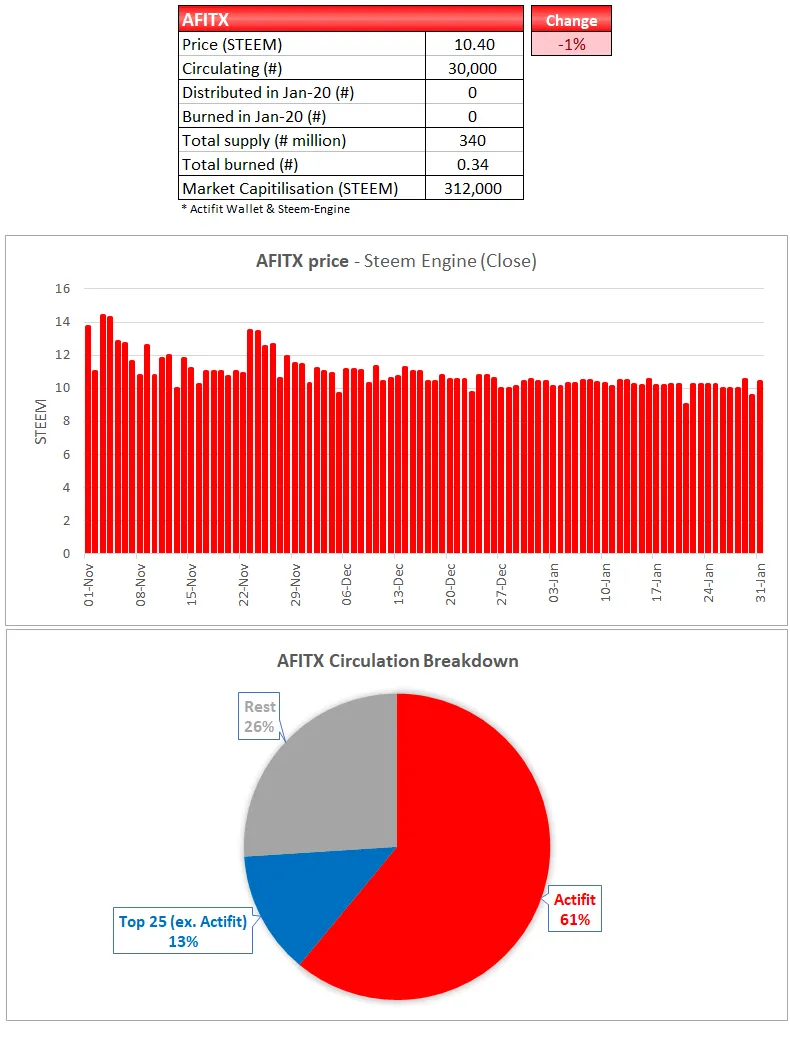This screenshot has width=790, height=1040.
Task: Click the 06-Dec axis date
Action: pyautogui.click(x=346, y=585)
